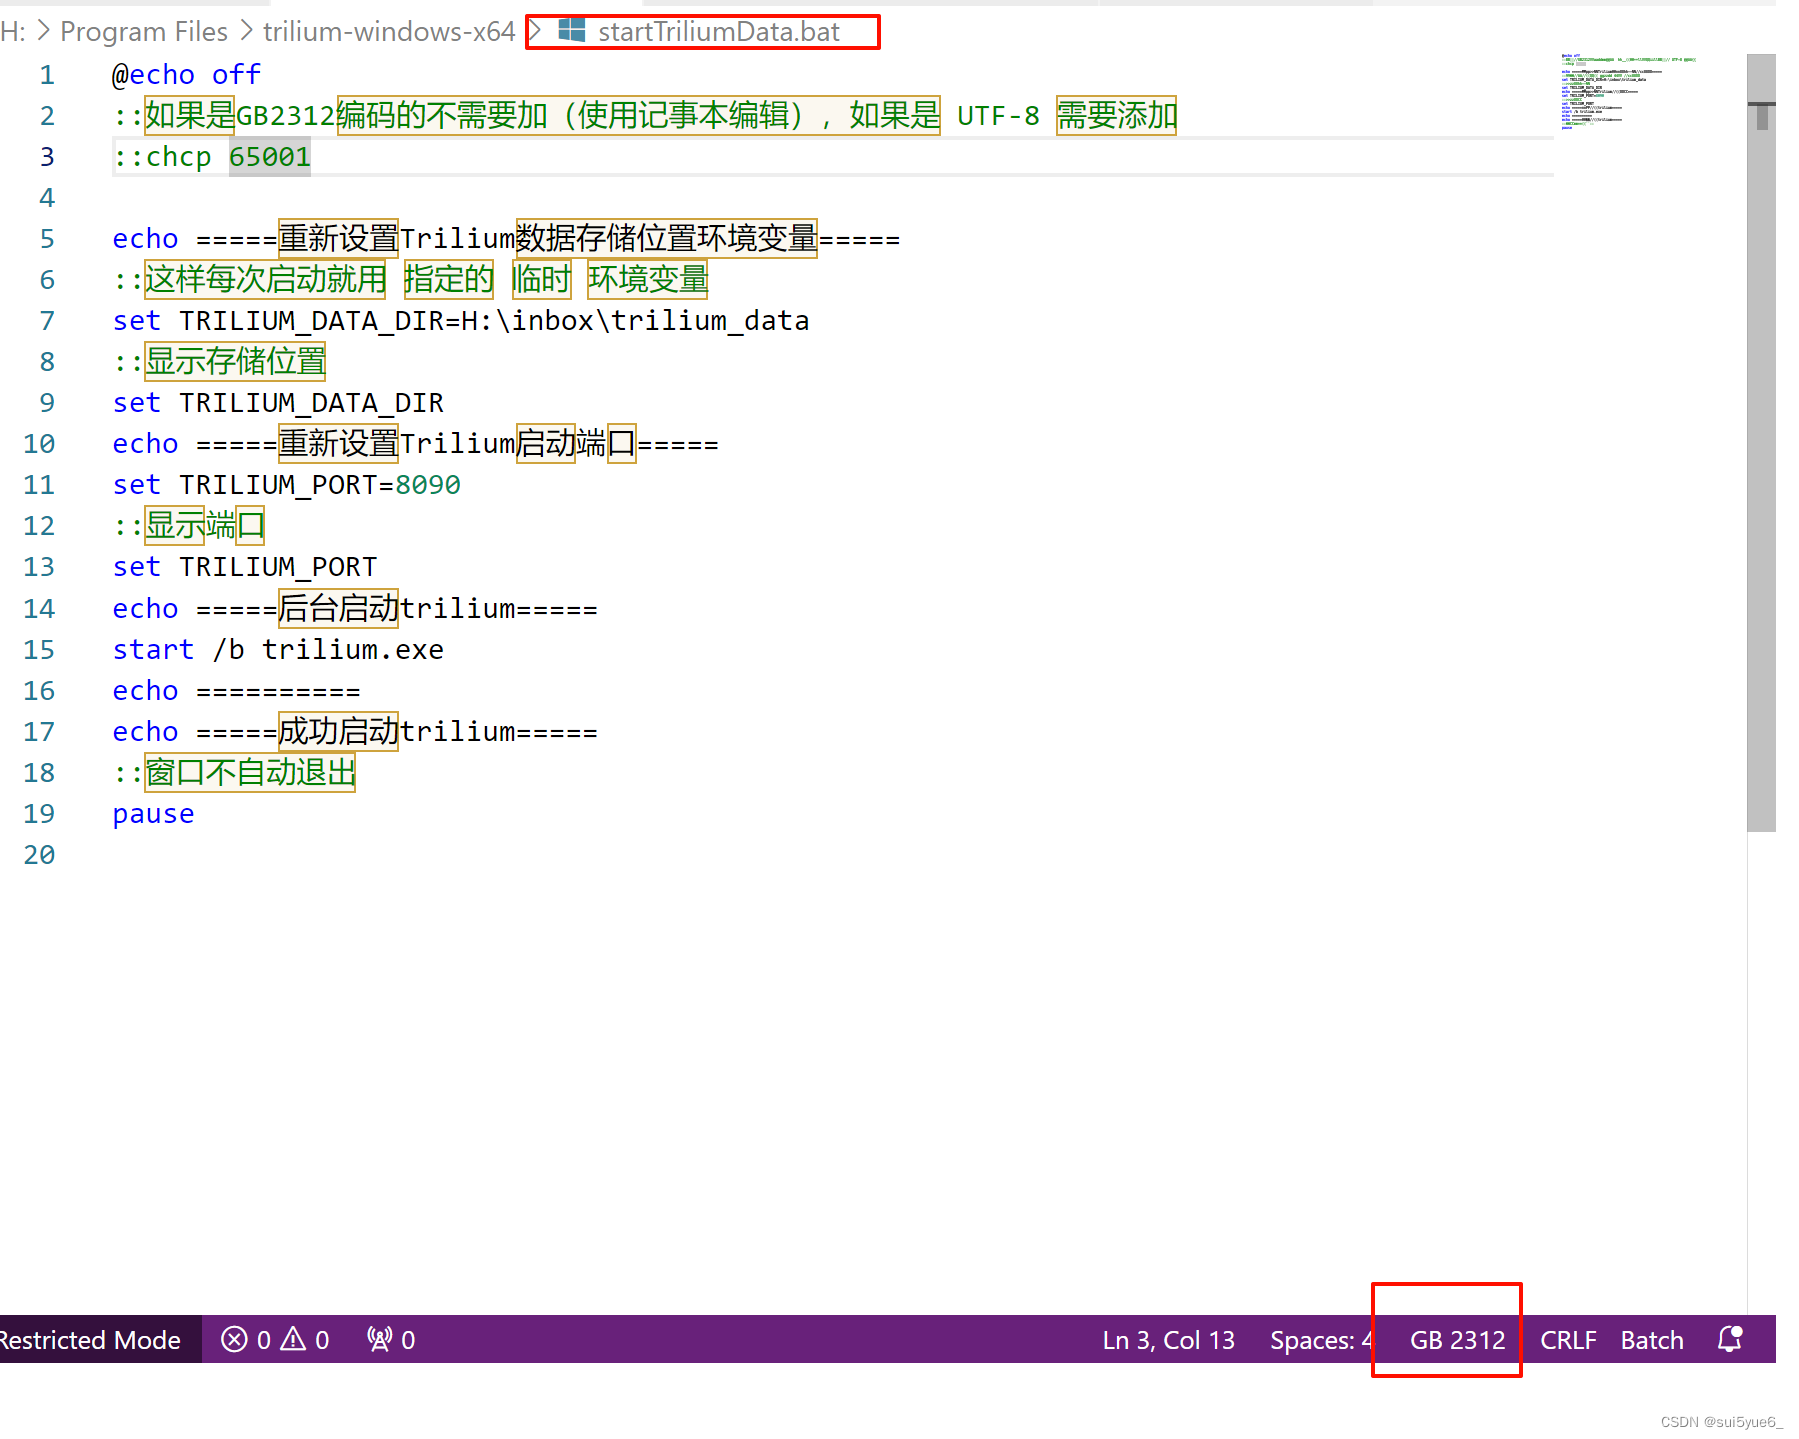Open Program Files breadcrumb folder
This screenshot has height=1439, width=1799.
click(x=144, y=32)
